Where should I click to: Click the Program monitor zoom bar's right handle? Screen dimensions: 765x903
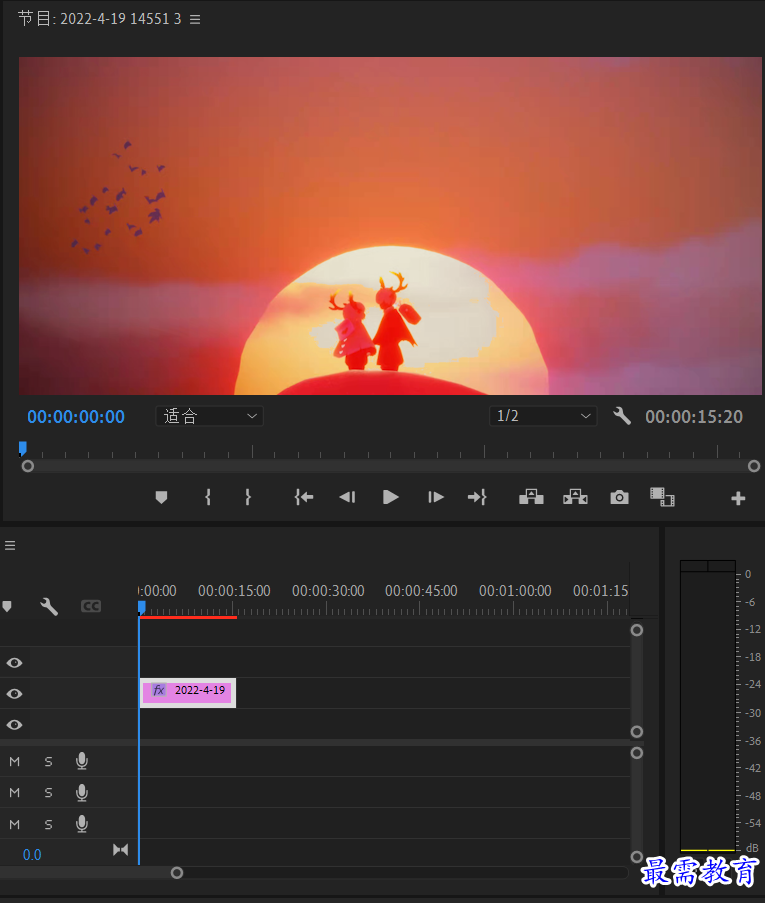coord(753,466)
